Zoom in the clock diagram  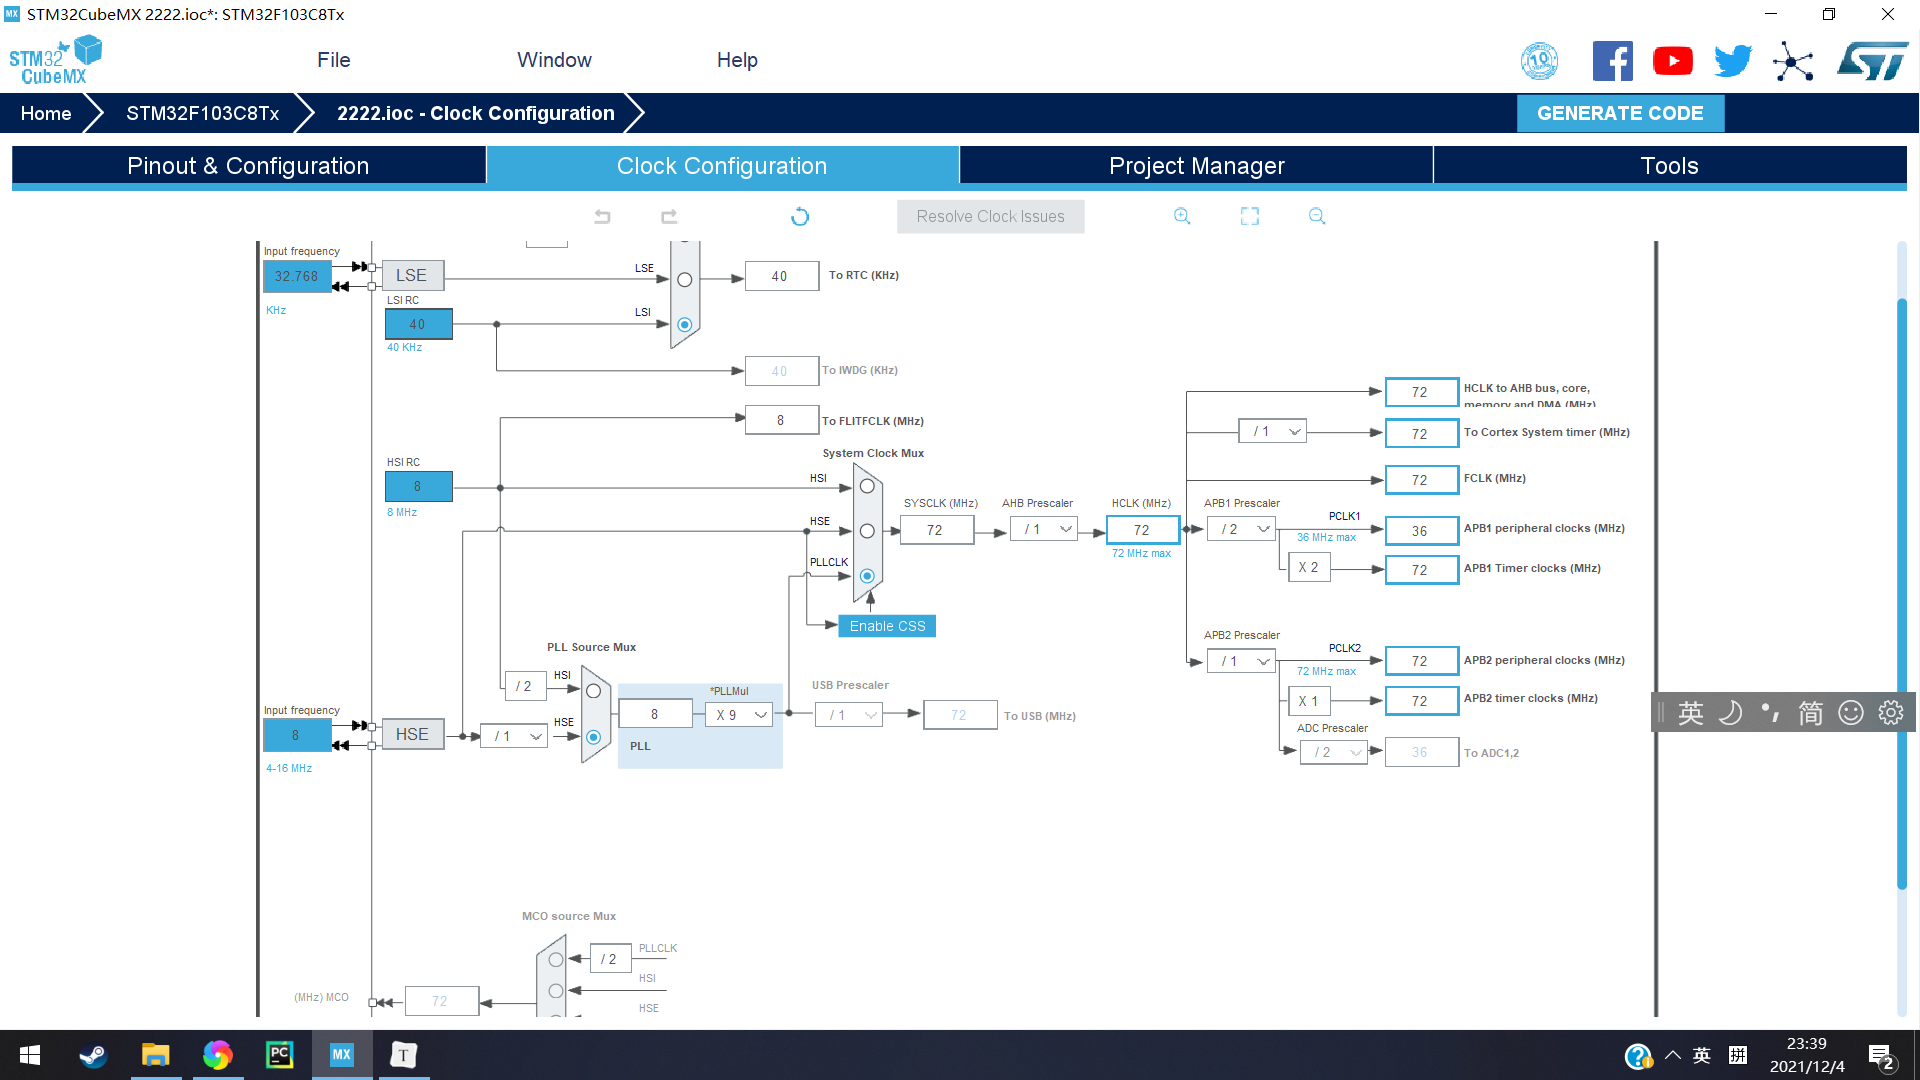(x=1182, y=216)
